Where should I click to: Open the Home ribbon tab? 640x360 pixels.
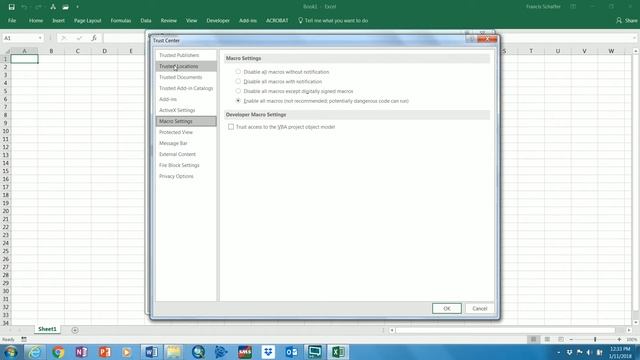[x=36, y=20]
